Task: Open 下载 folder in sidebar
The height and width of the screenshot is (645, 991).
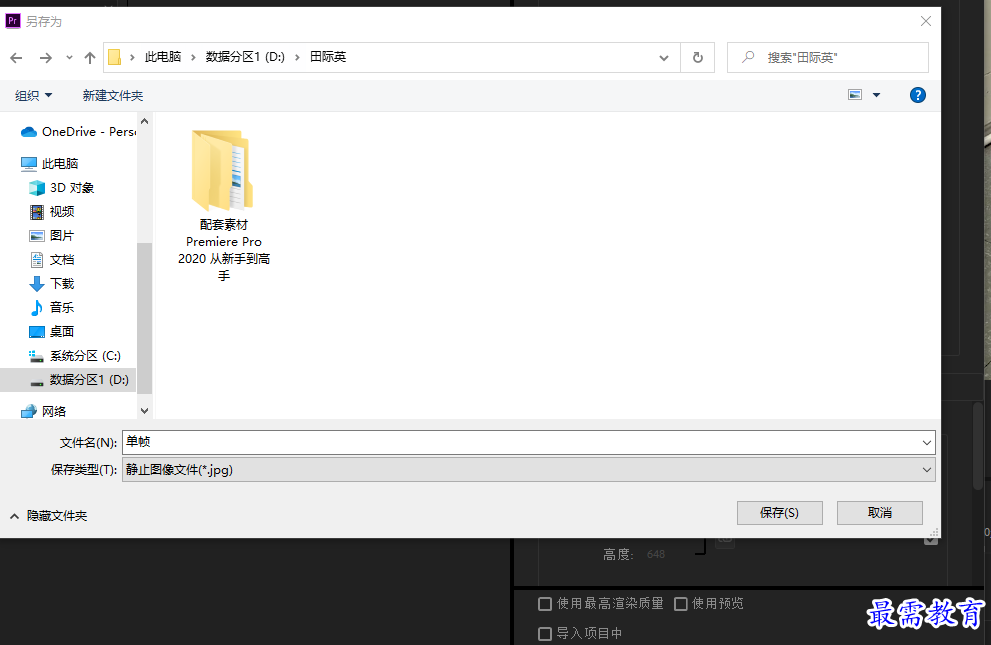Action: click(x=52, y=284)
